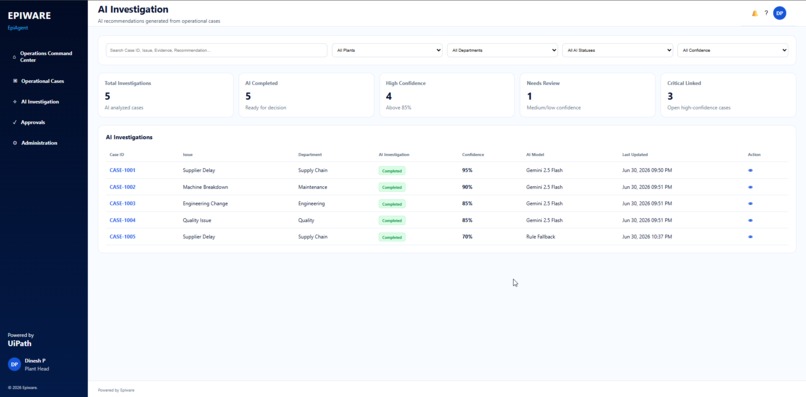Click the Rule Fallback model cell

coord(540,237)
